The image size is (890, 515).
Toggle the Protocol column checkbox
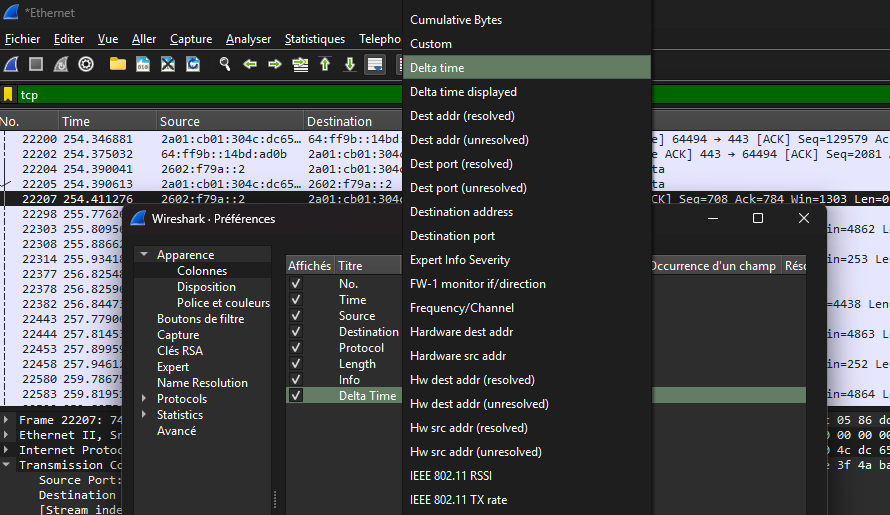pyautogui.click(x=295, y=348)
